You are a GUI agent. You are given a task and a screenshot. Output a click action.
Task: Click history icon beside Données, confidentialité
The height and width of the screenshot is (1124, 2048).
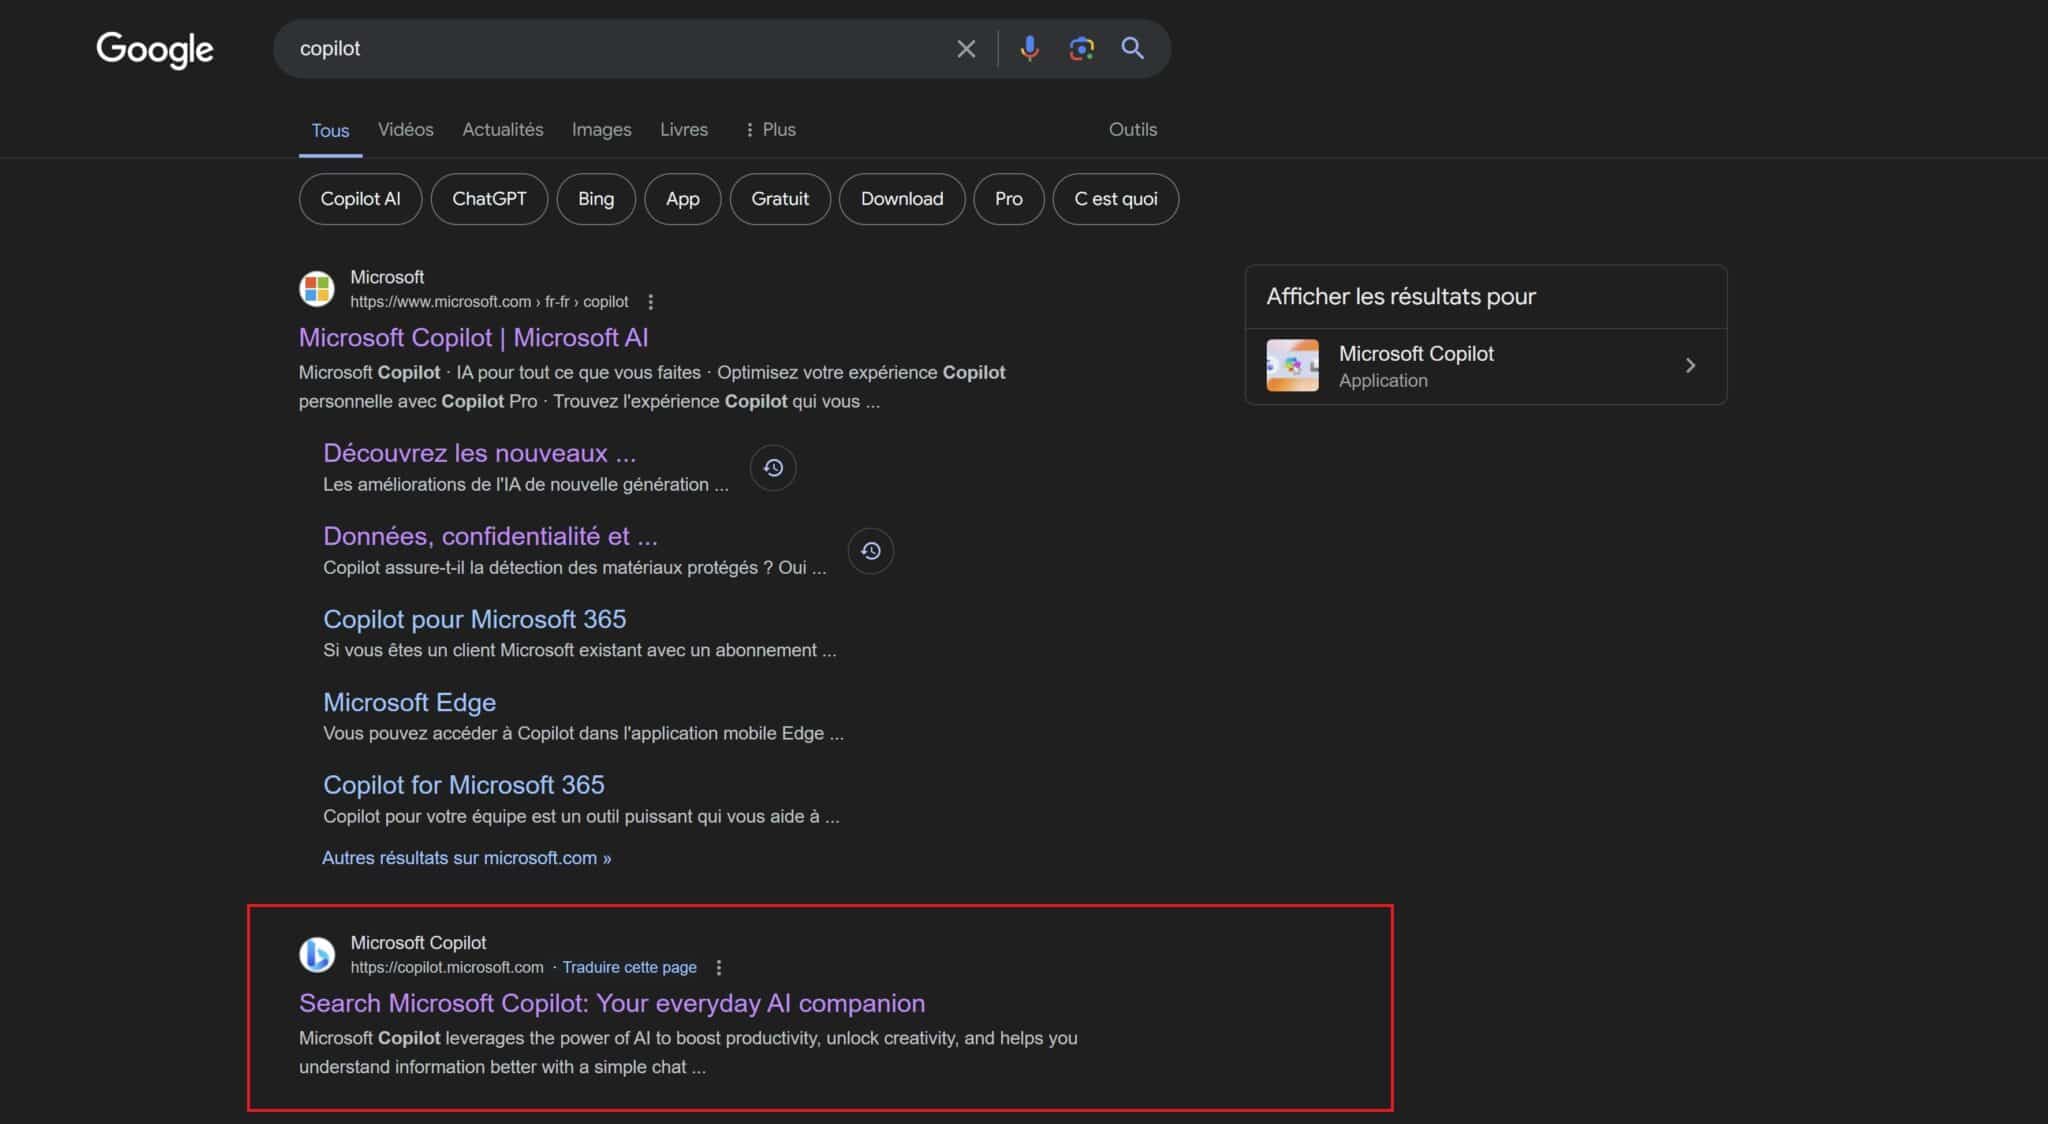tap(871, 551)
